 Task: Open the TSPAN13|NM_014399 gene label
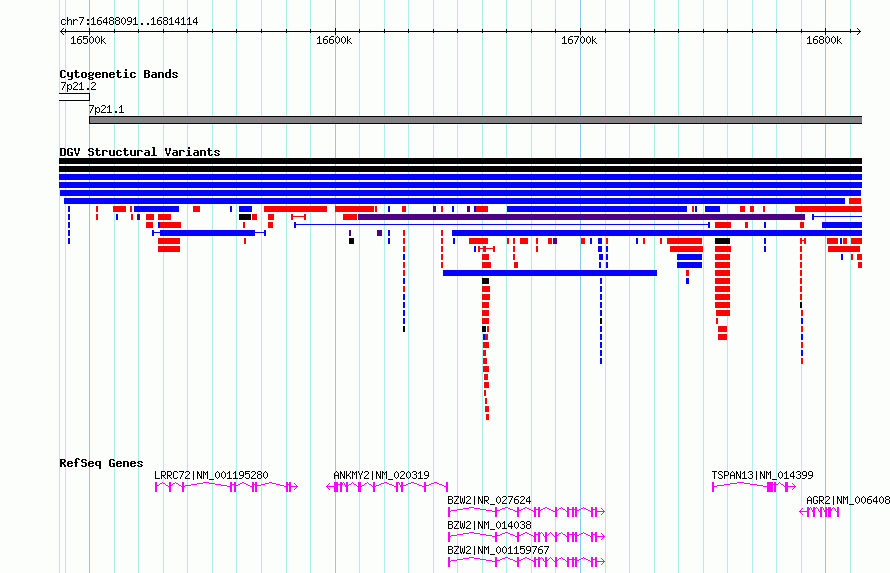(x=762, y=475)
